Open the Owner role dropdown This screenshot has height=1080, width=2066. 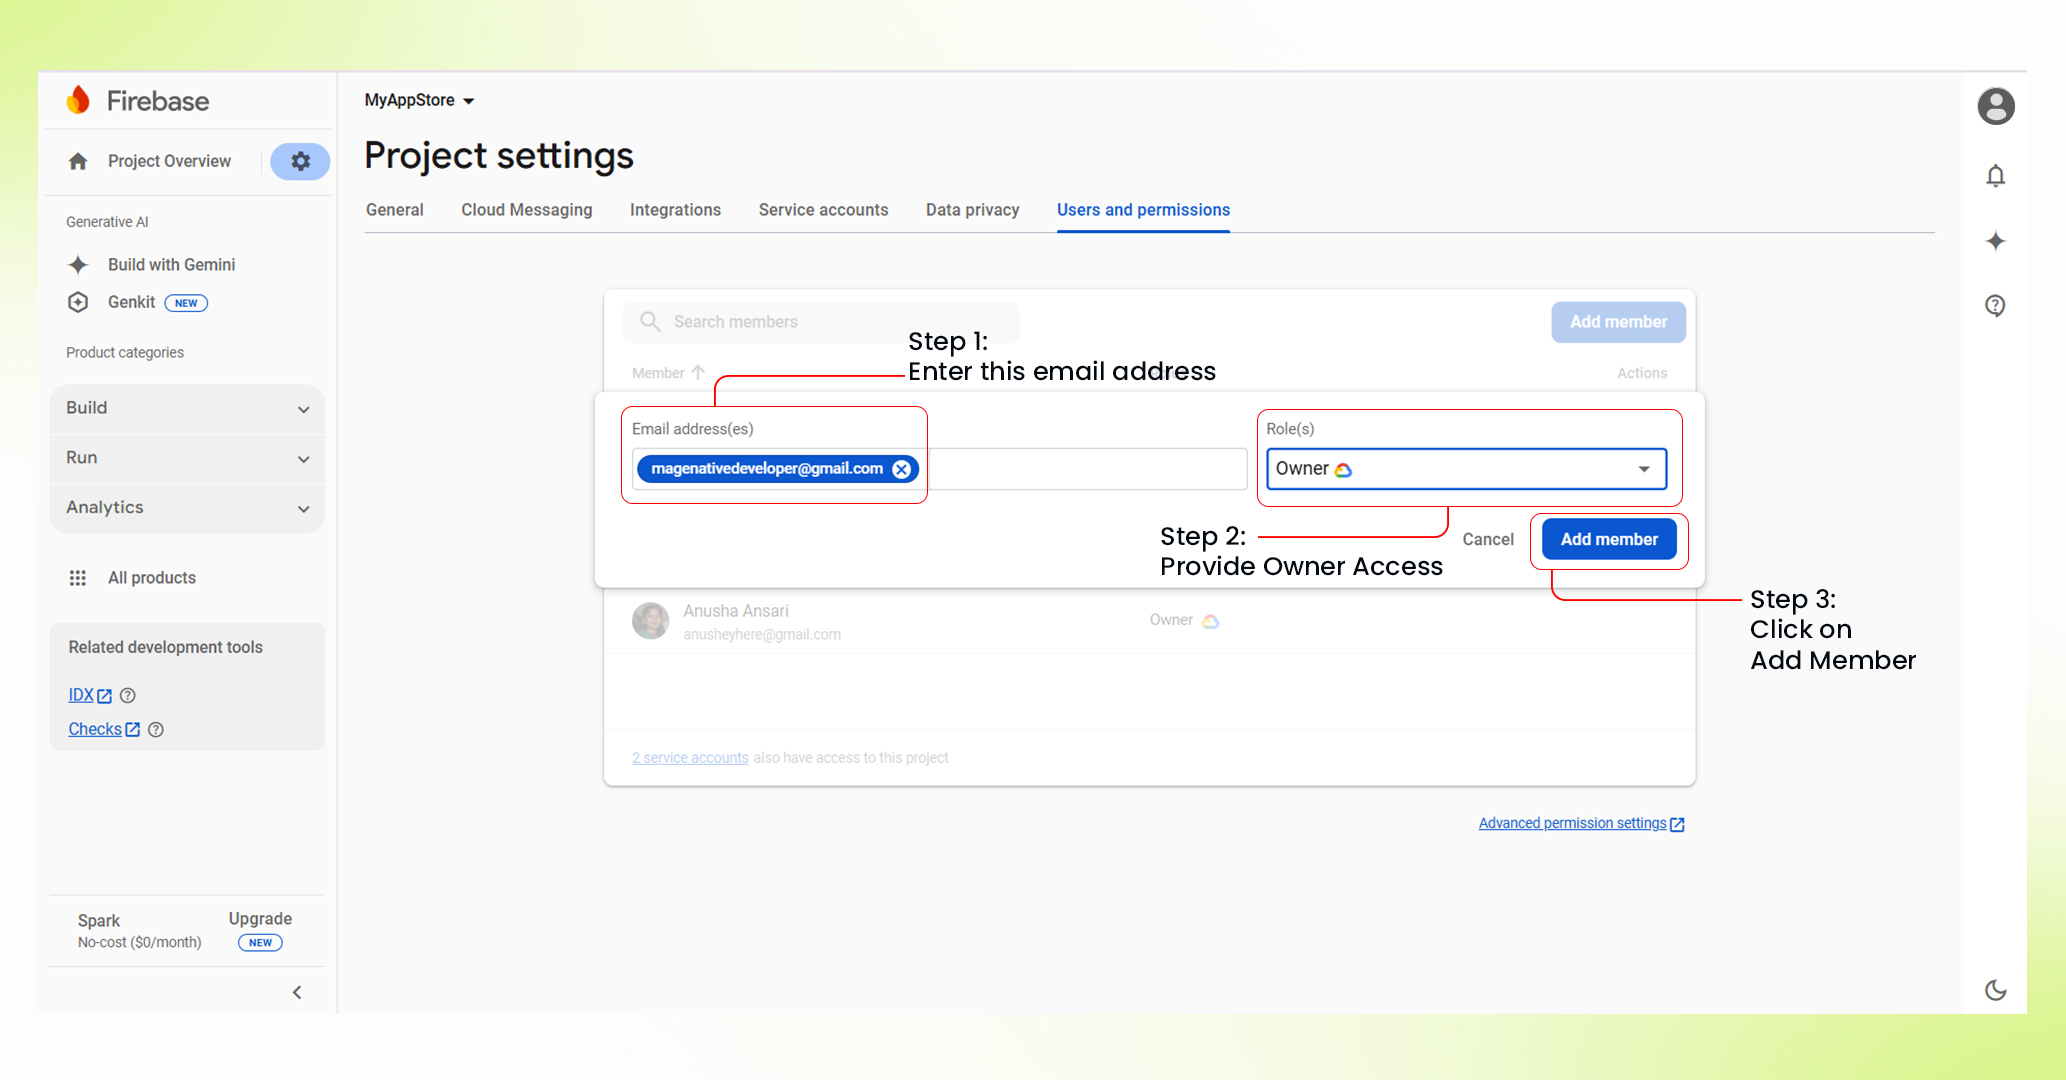click(1644, 468)
